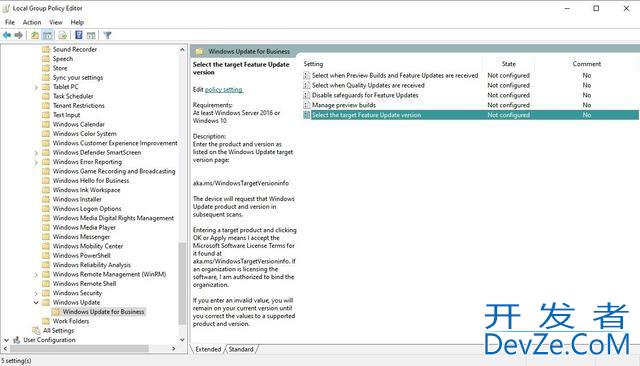Collapse the User Configuration node
The height and width of the screenshot is (366, 640).
click(6, 340)
